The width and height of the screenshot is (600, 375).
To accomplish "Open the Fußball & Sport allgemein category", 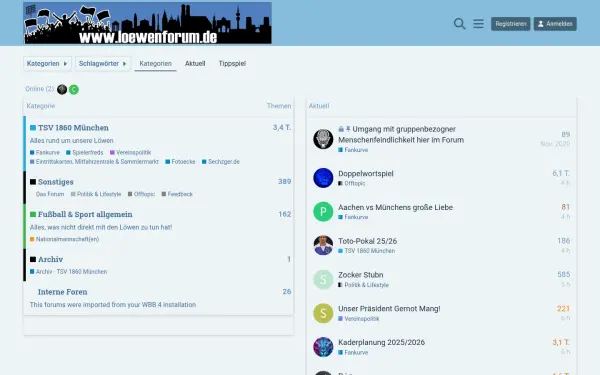I will click(x=85, y=214).
